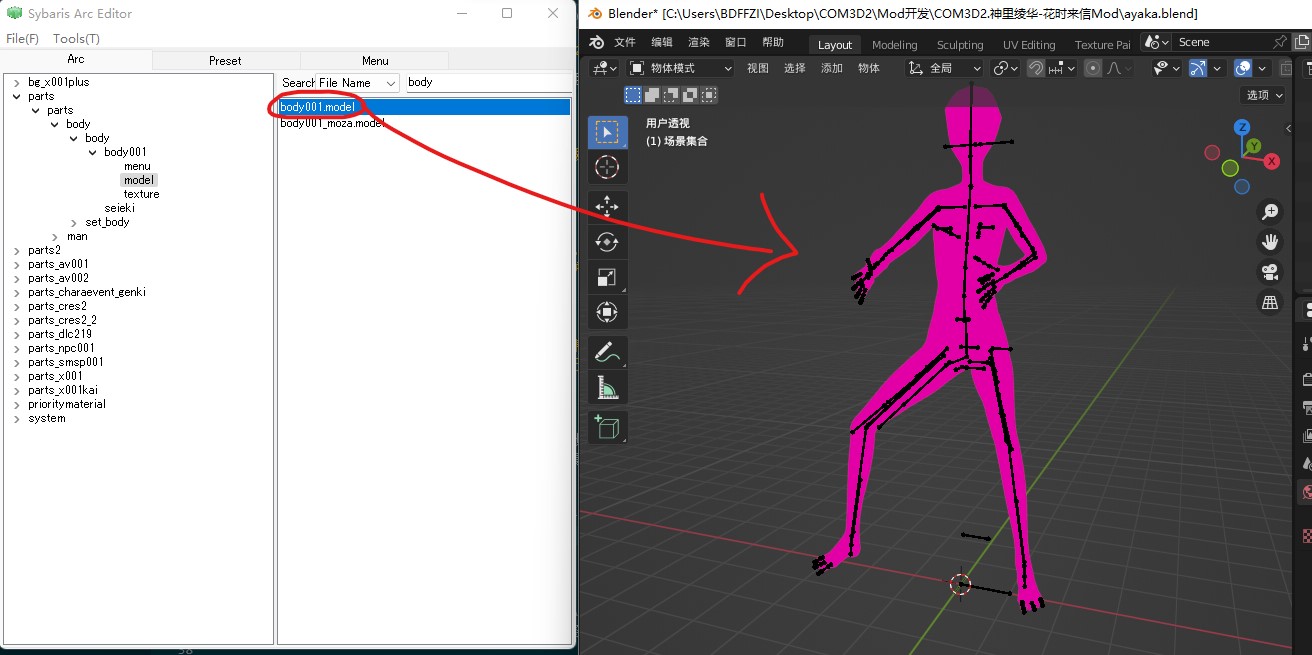This screenshot has width=1312, height=655.
Task: Select the Rotate tool in Blender
Action: coord(607,241)
